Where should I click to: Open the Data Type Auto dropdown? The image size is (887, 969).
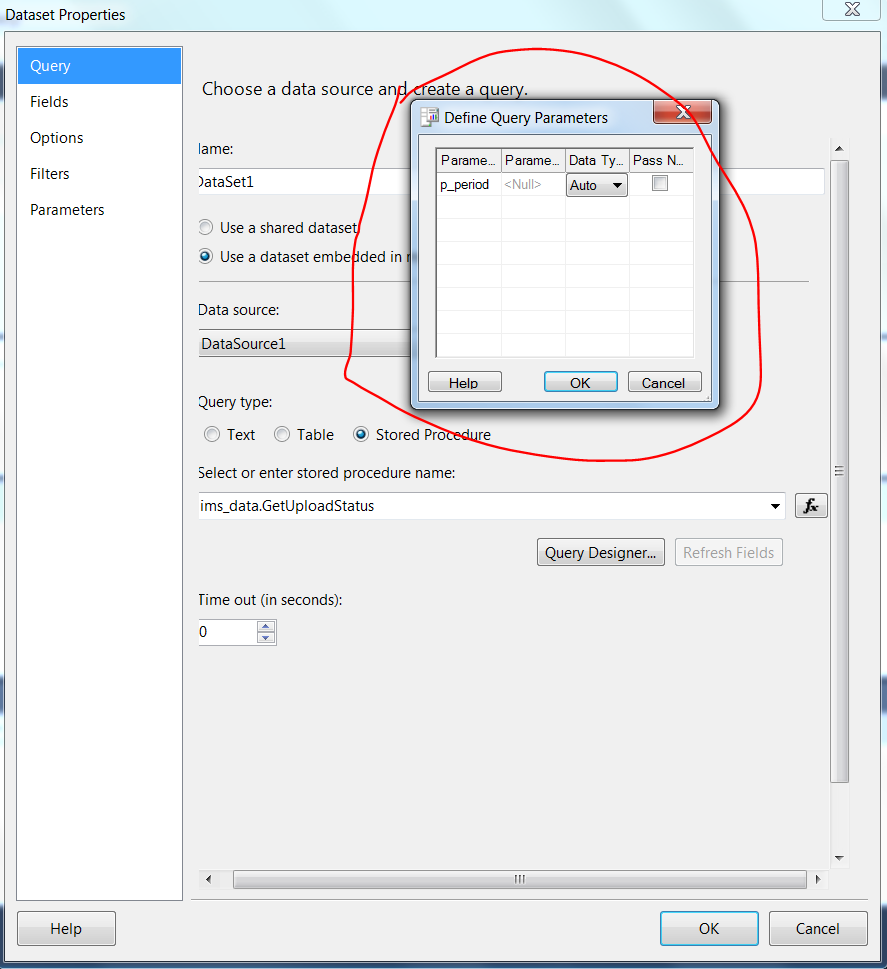596,185
